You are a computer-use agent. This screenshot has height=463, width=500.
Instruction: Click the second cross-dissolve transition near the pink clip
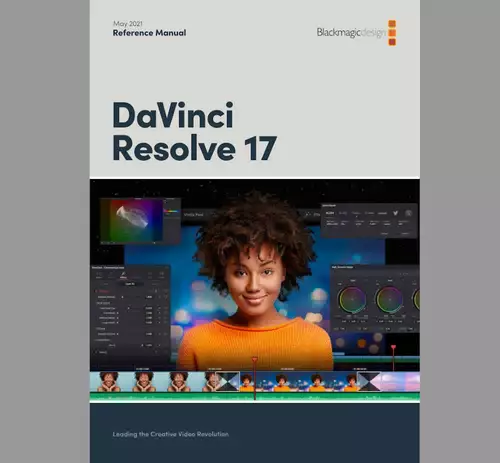tap(369, 381)
